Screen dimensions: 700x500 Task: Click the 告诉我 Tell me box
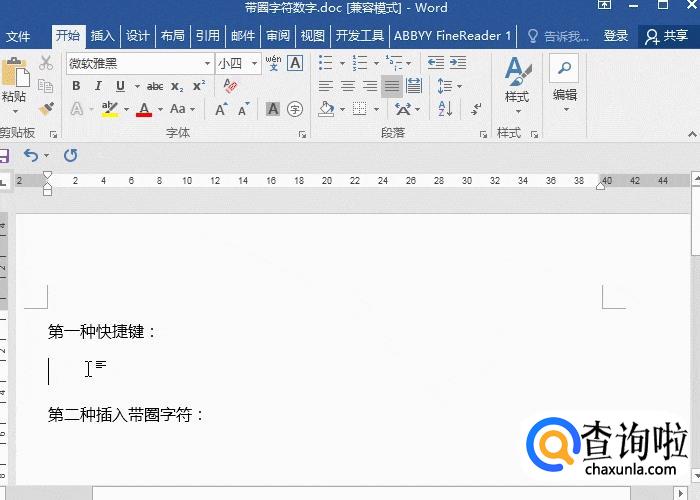click(558, 36)
